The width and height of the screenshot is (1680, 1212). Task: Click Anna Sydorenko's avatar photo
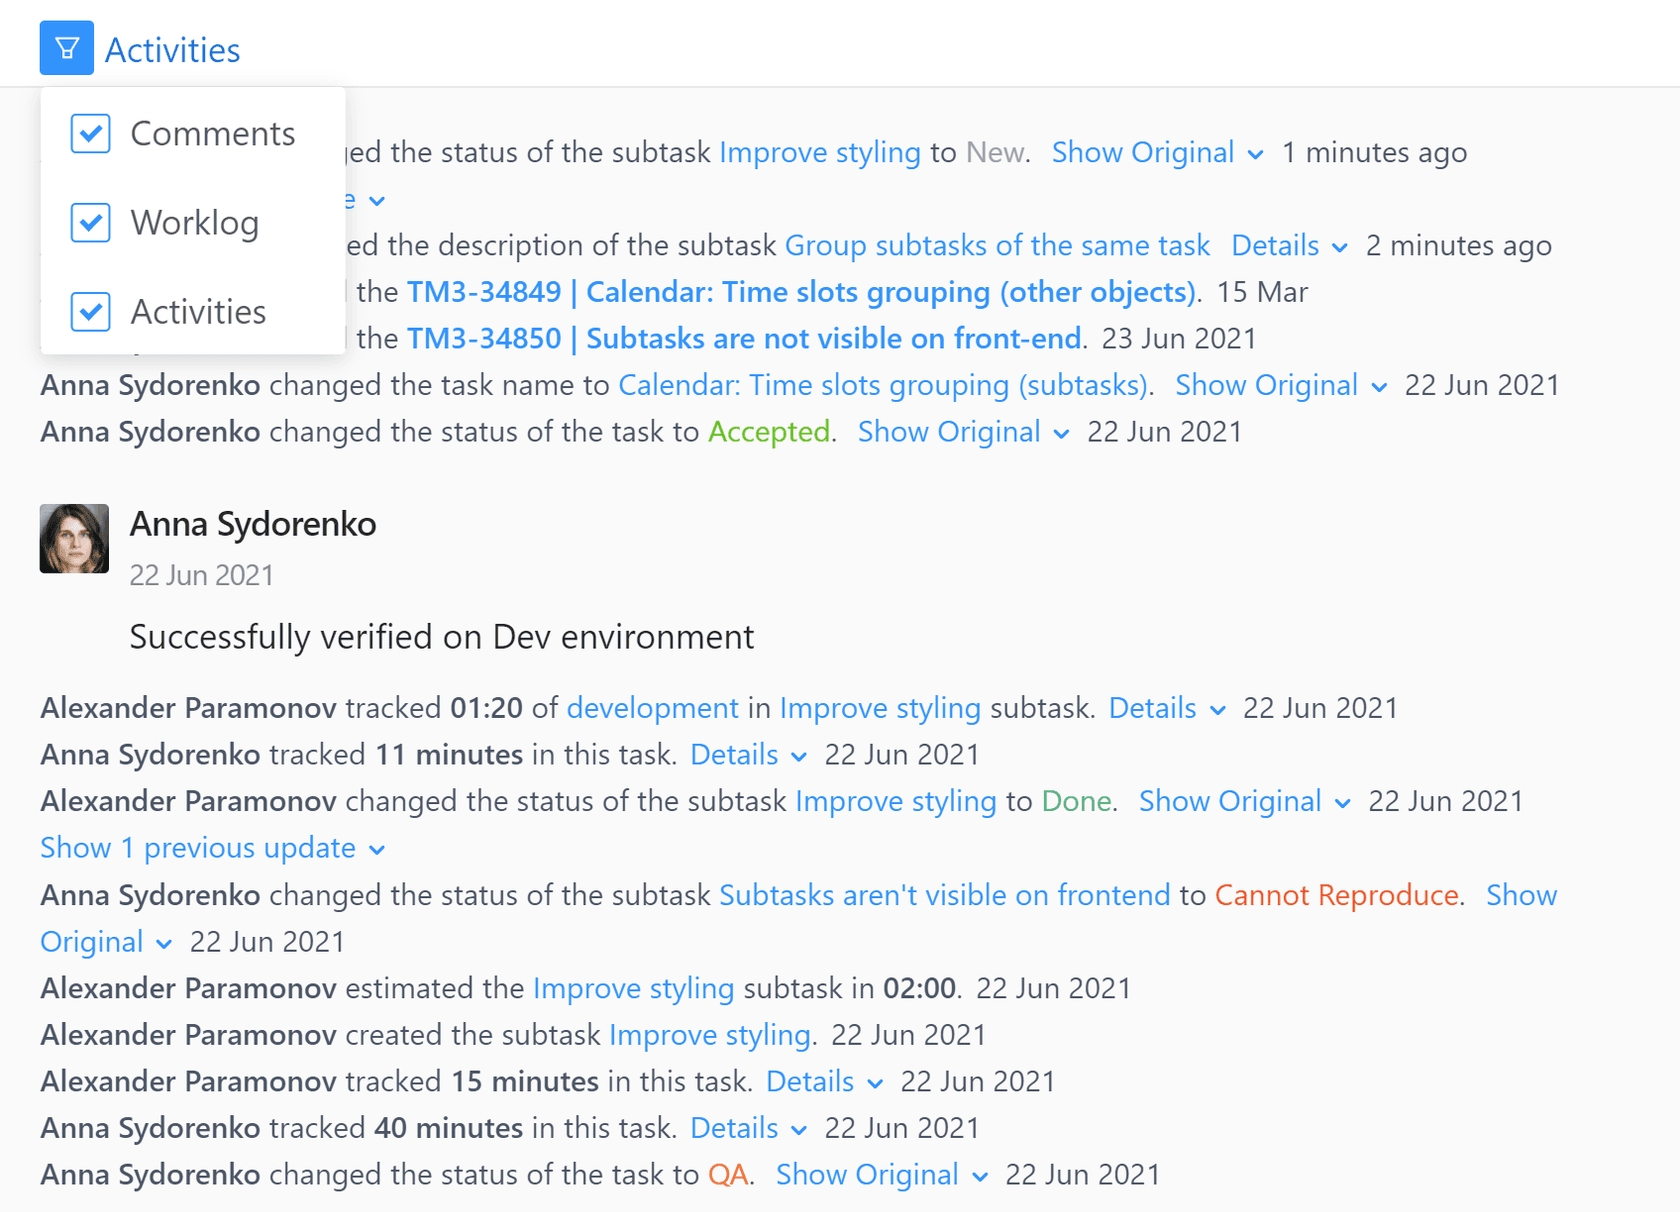[x=74, y=538]
